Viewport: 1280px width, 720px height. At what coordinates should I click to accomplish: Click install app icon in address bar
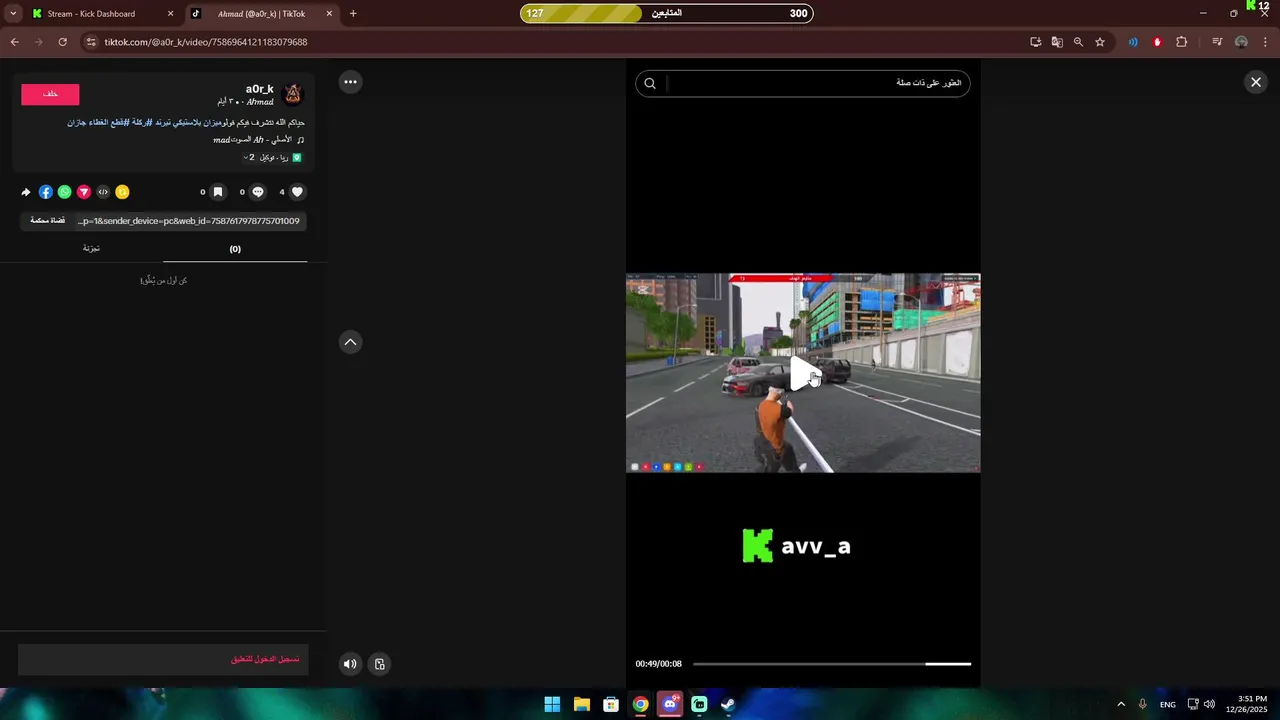point(1036,42)
